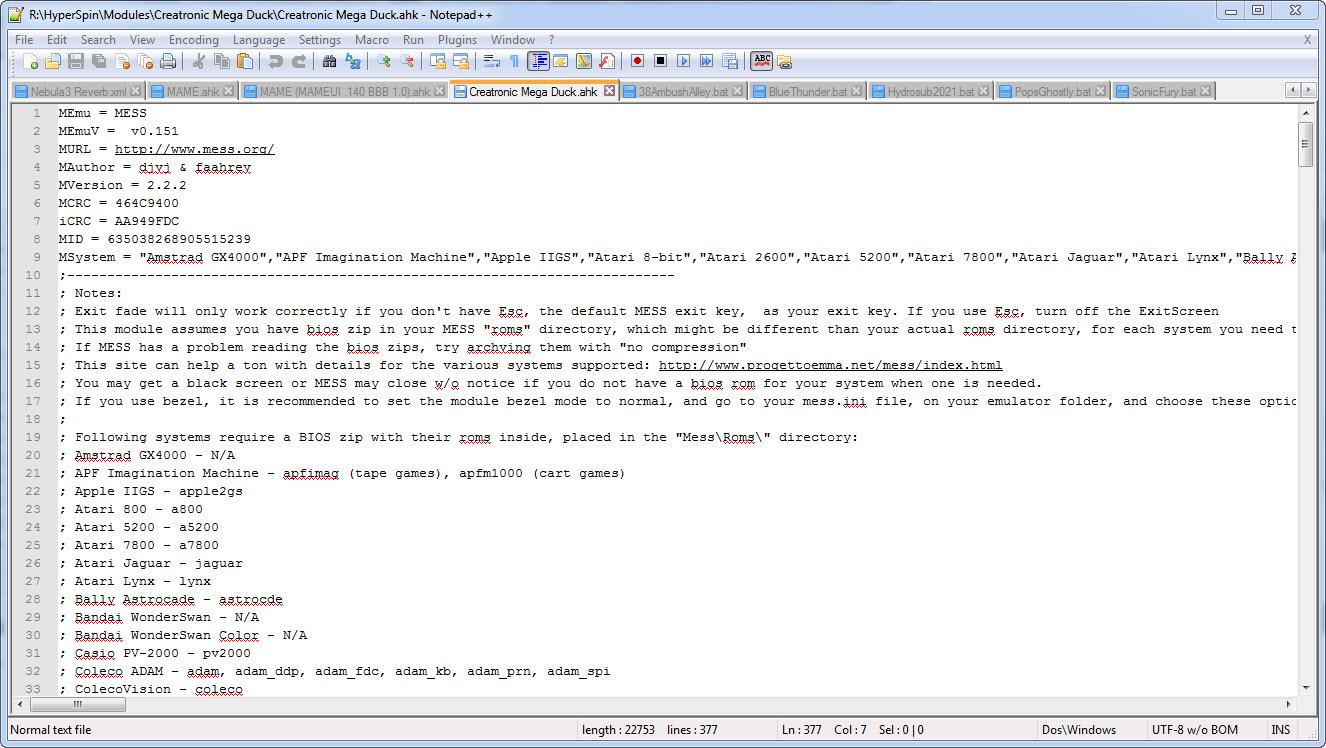The image size is (1326, 748).
Task: Open the Encoding menu
Action: 193,40
